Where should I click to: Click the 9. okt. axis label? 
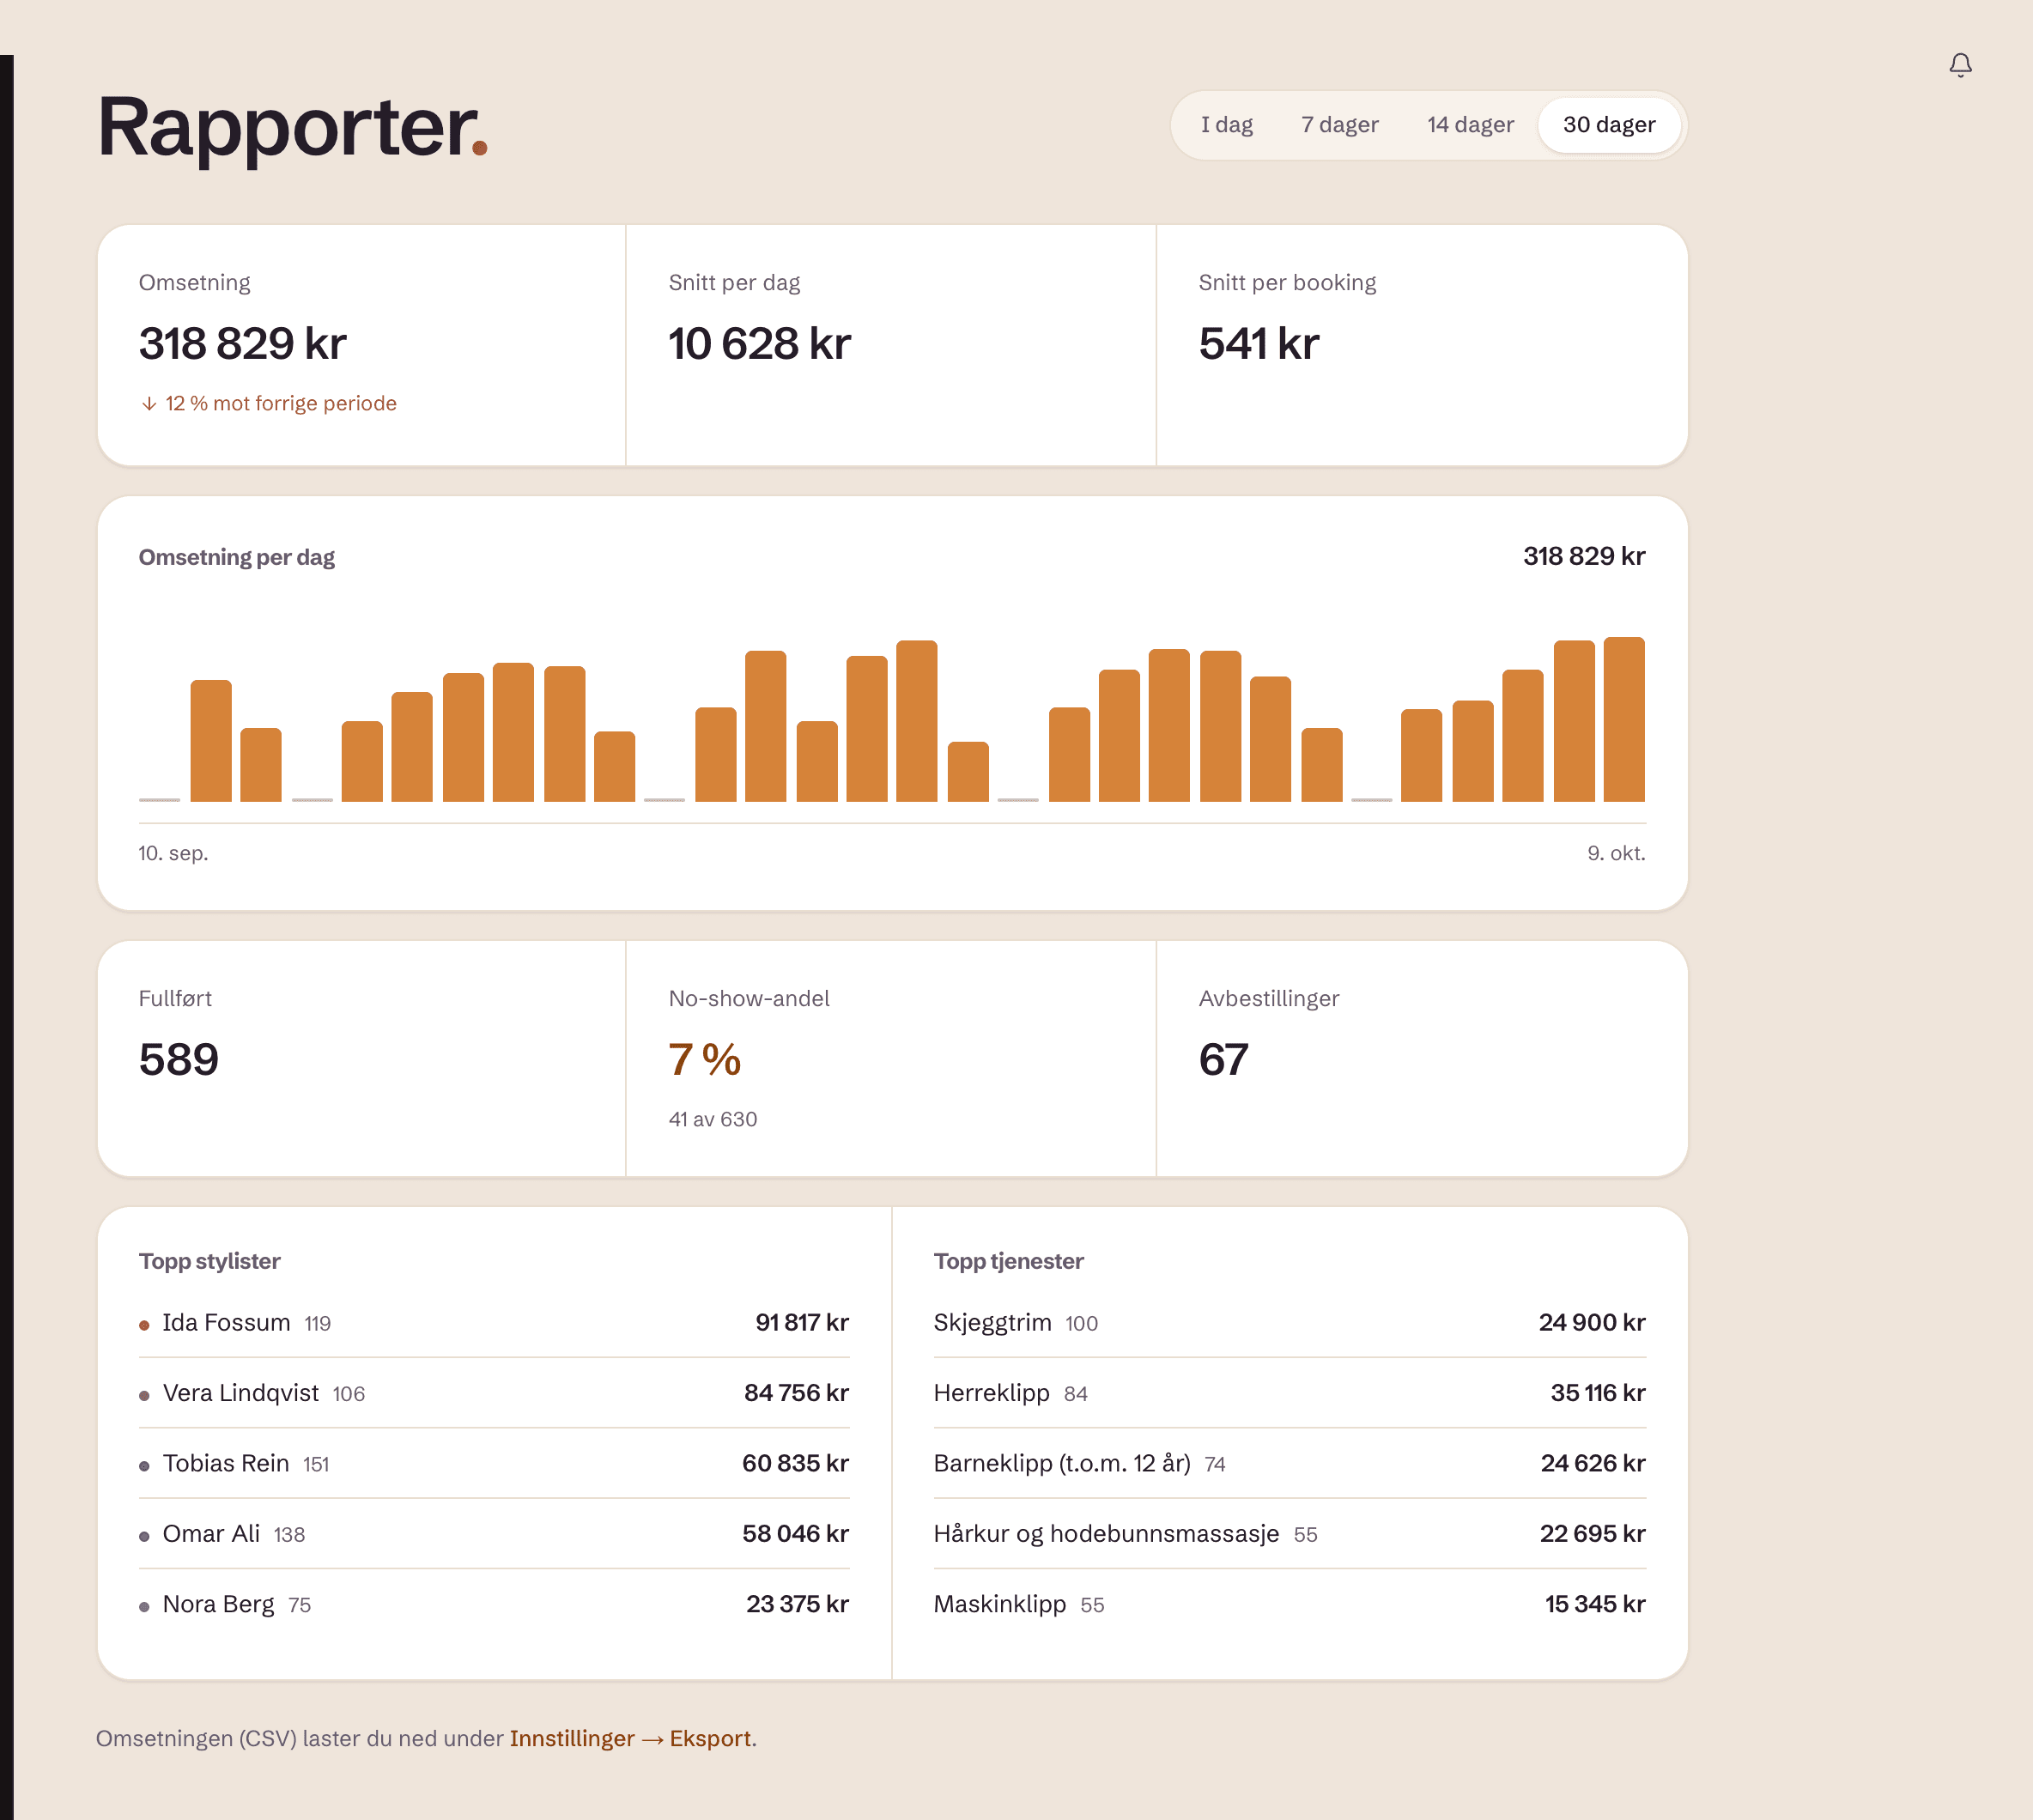pos(1616,853)
